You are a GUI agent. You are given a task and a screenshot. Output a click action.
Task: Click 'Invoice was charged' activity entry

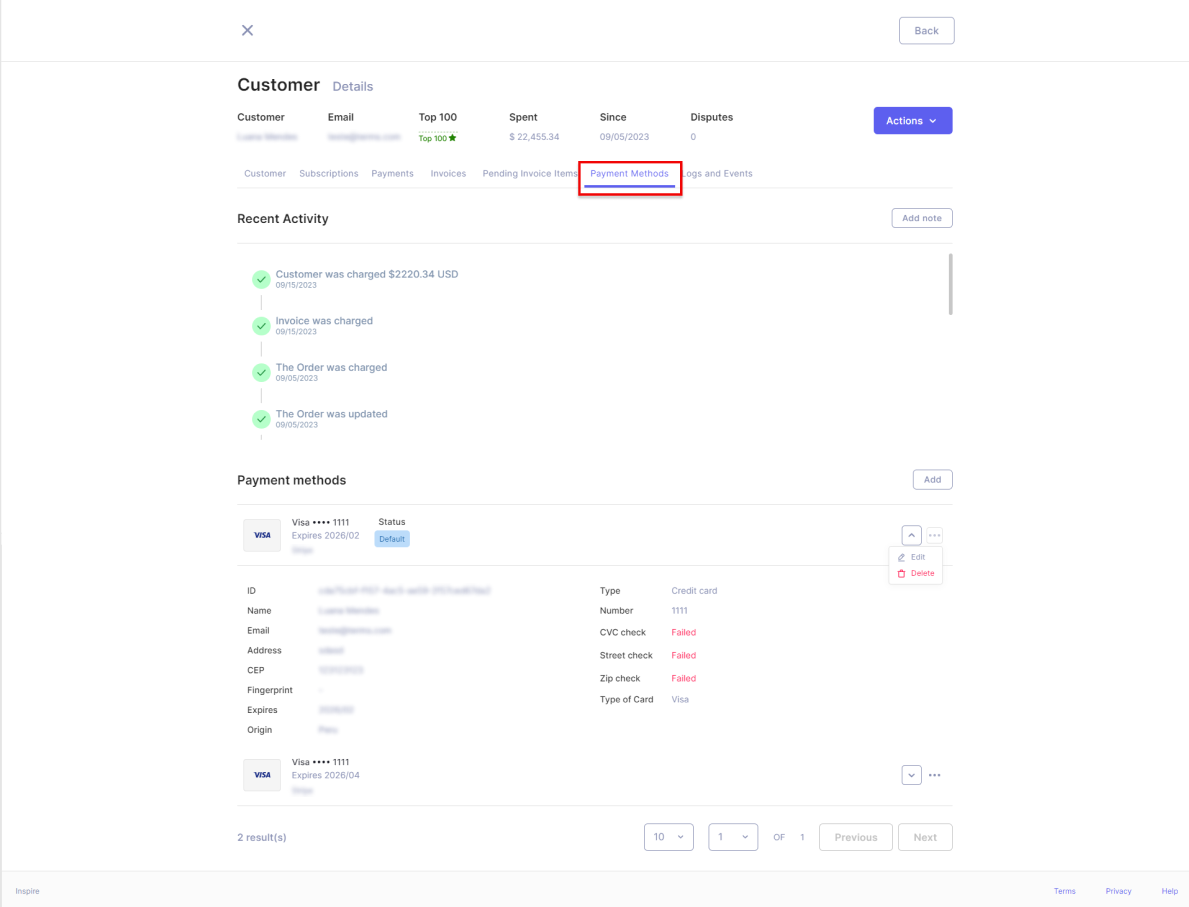pos(324,321)
